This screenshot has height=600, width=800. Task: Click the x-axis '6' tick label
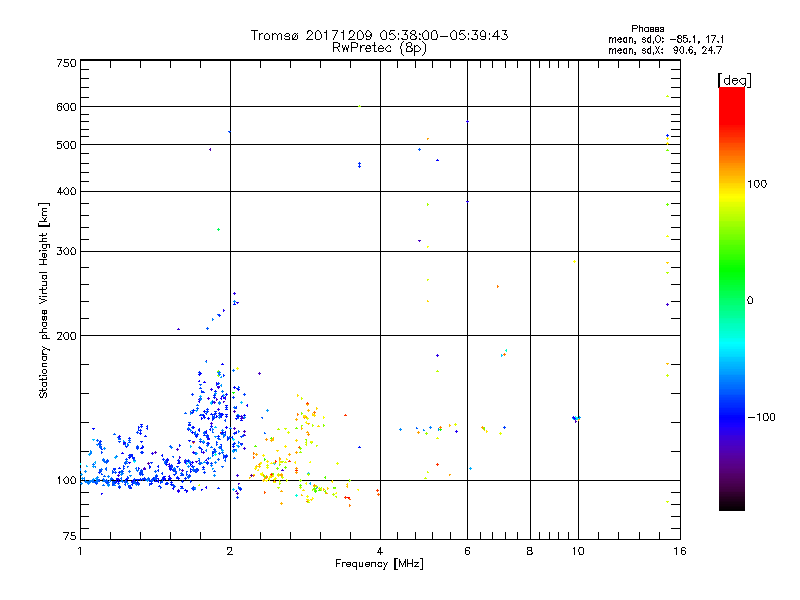467,551
